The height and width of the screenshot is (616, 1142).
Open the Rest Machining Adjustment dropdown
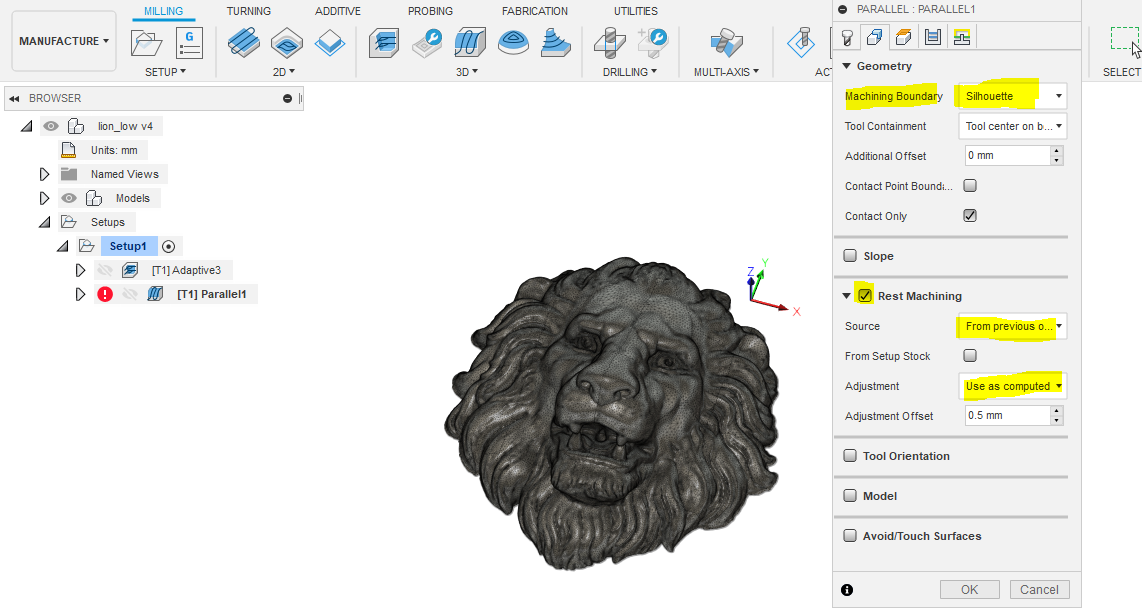tap(1011, 386)
